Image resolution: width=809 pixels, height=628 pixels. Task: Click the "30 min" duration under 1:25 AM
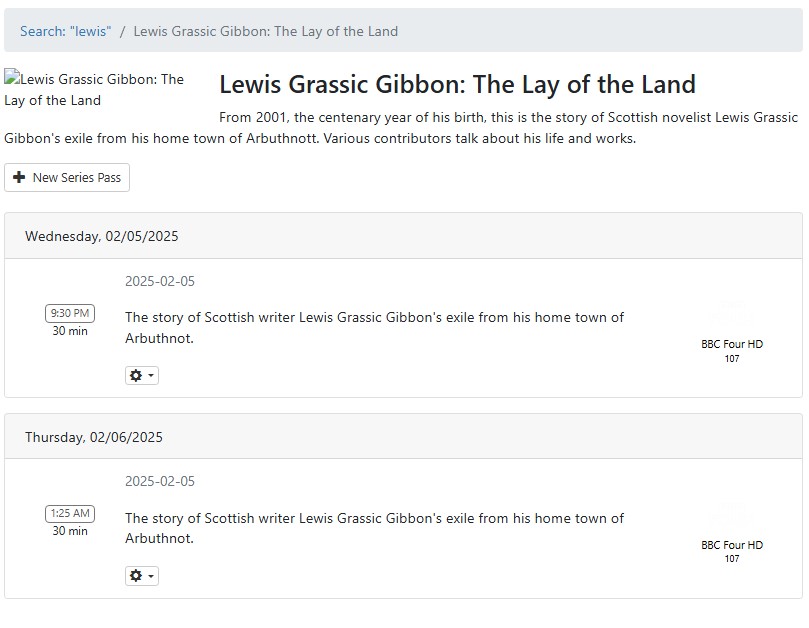[70, 531]
